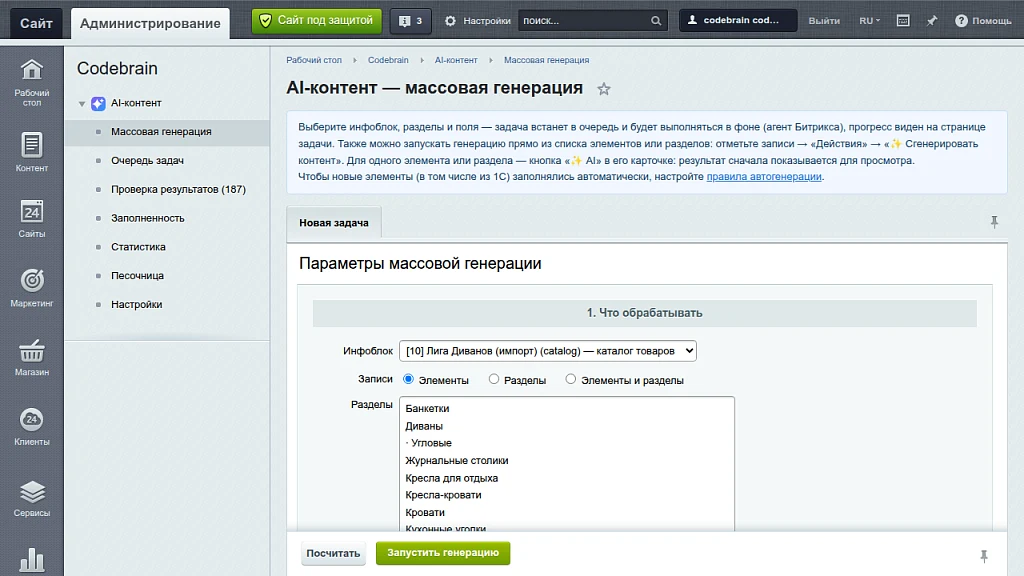Image resolution: width=1024 pixels, height=576 pixels.
Task: Open Песочница in the tree
Action: [137, 276]
